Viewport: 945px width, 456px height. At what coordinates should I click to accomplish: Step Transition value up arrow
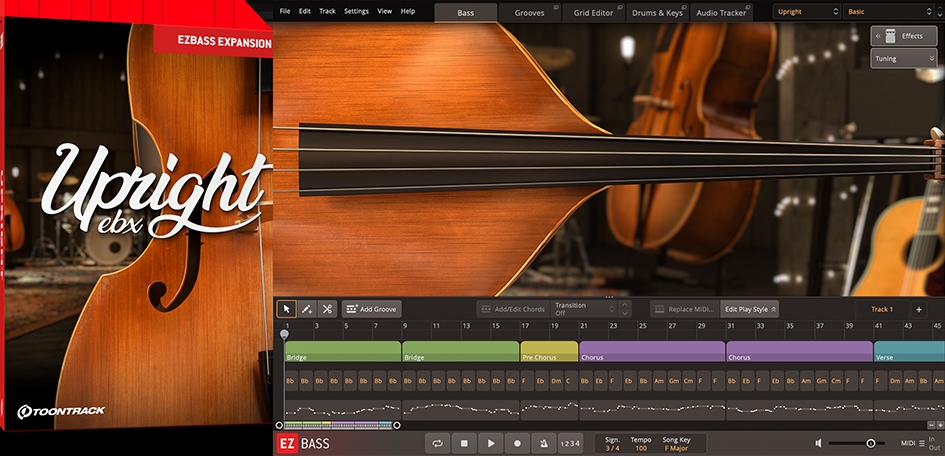tap(625, 305)
